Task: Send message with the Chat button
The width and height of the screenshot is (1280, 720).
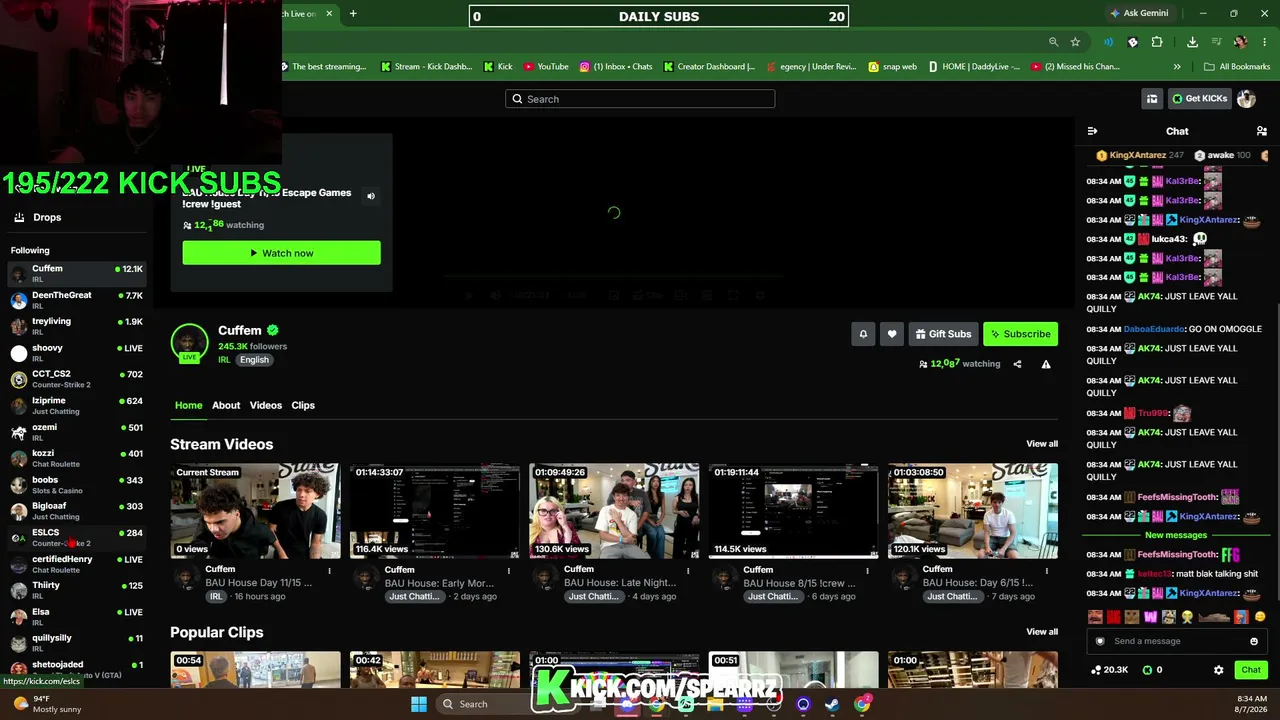Action: pos(1251,670)
